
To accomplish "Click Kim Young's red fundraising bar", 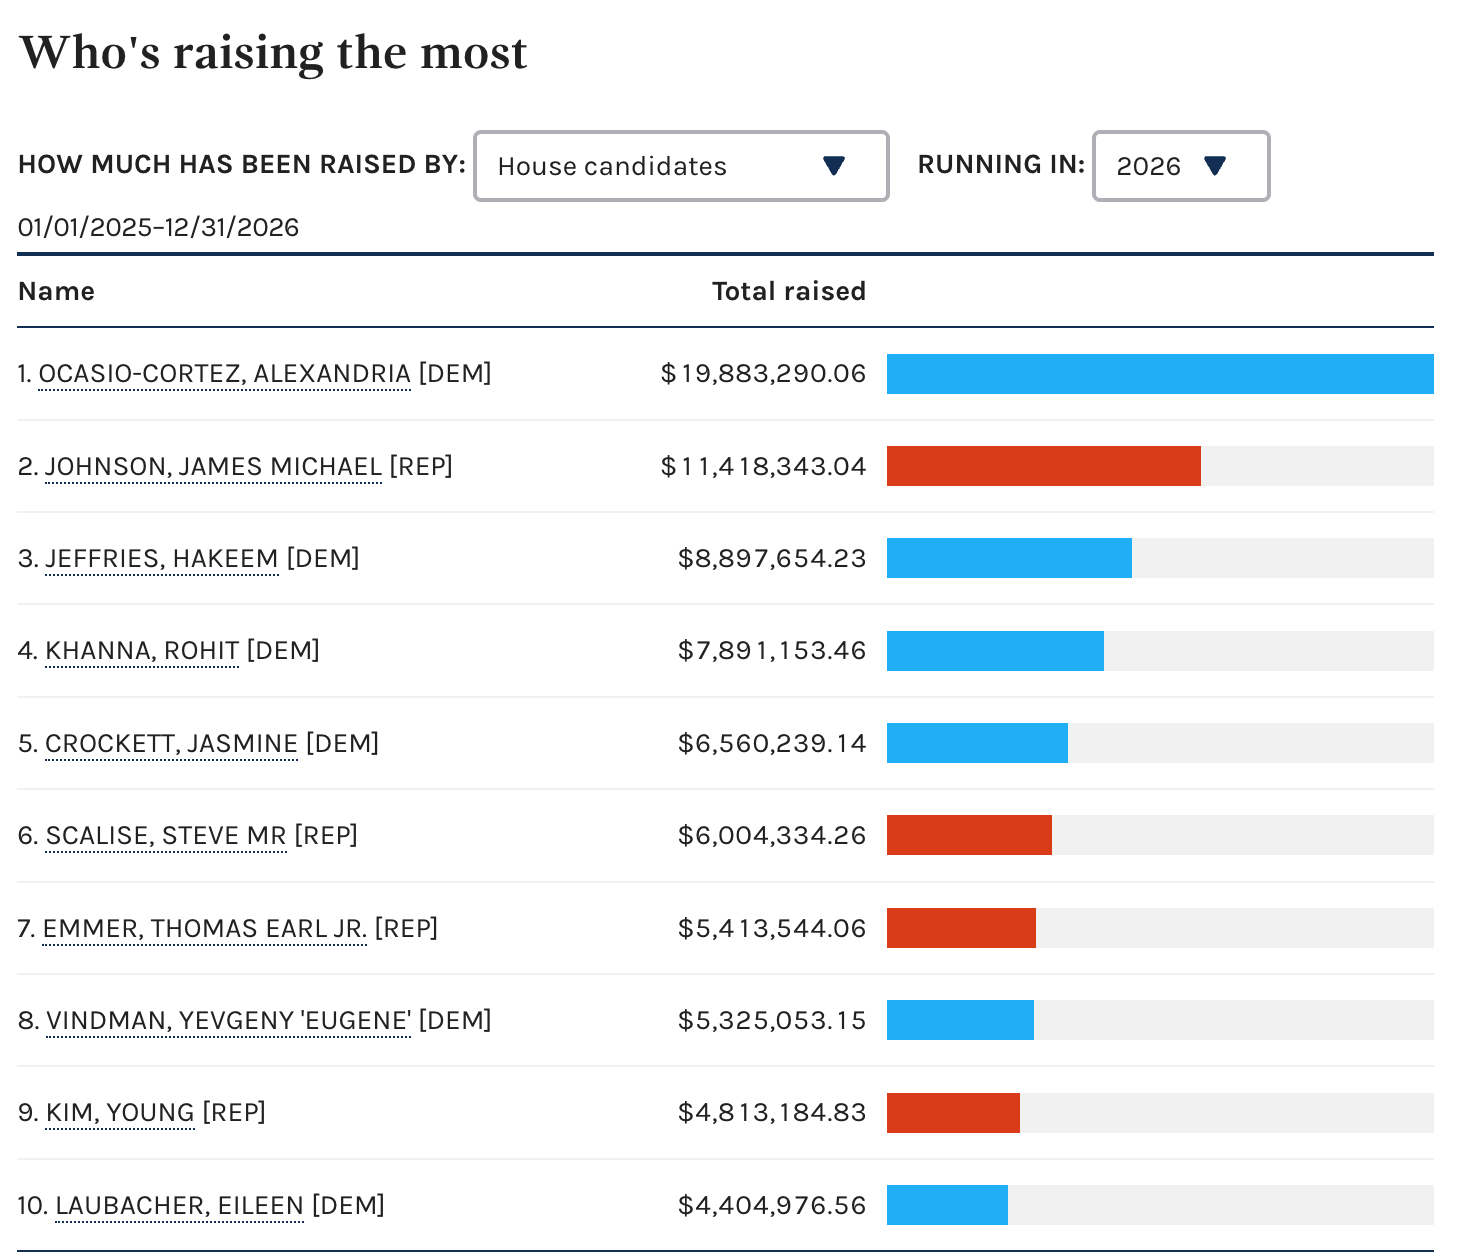I will click(x=953, y=1113).
